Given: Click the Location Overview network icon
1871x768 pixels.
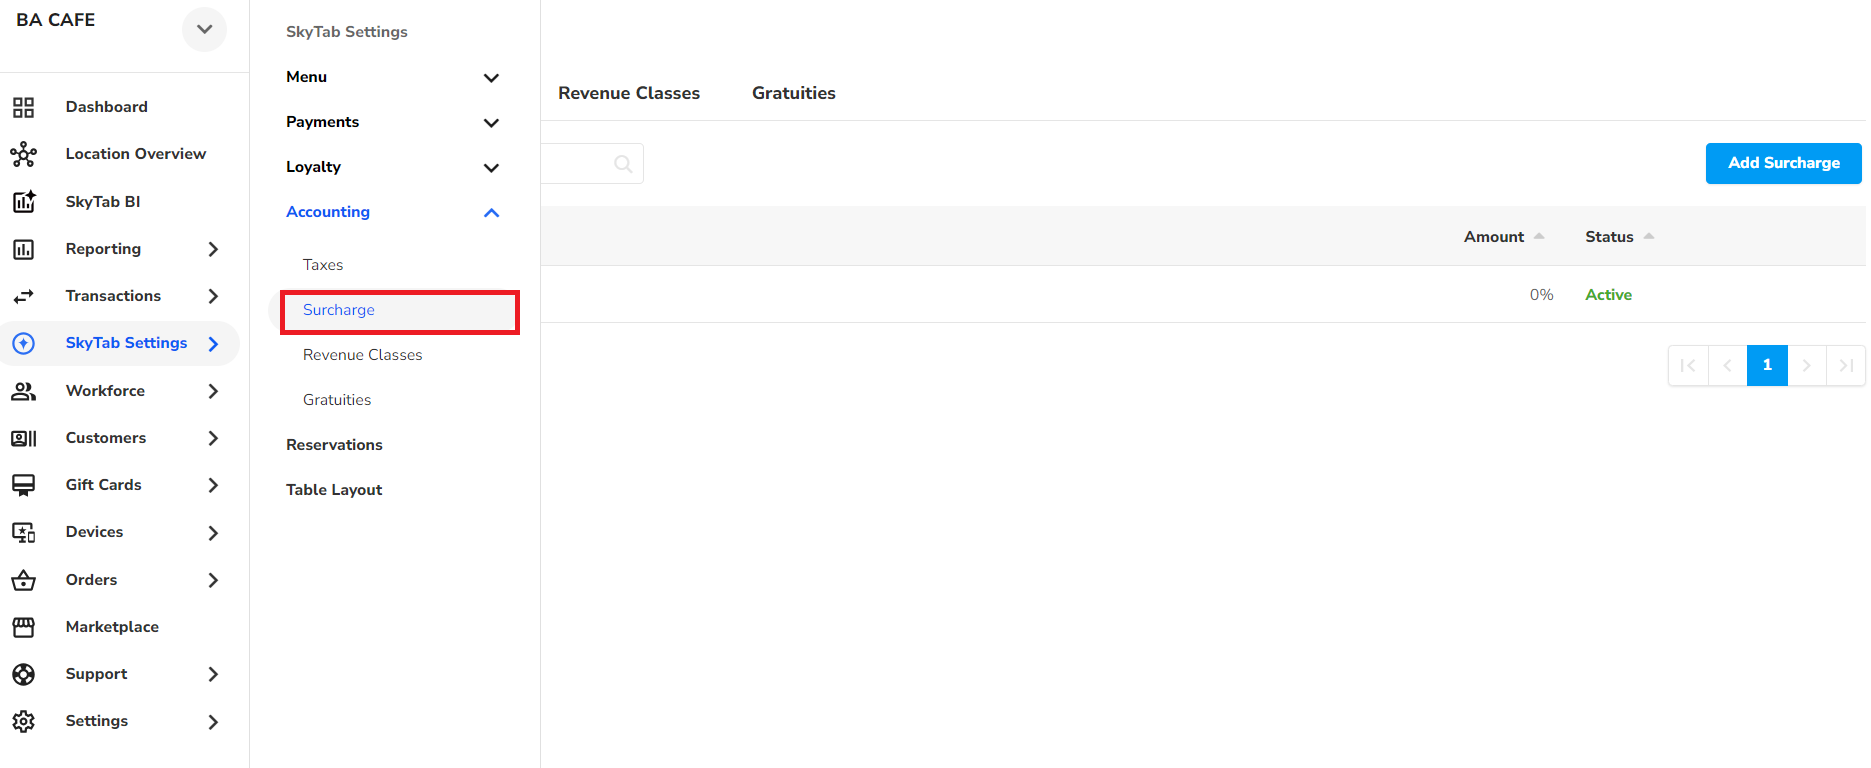Looking at the screenshot, I should 23,154.
